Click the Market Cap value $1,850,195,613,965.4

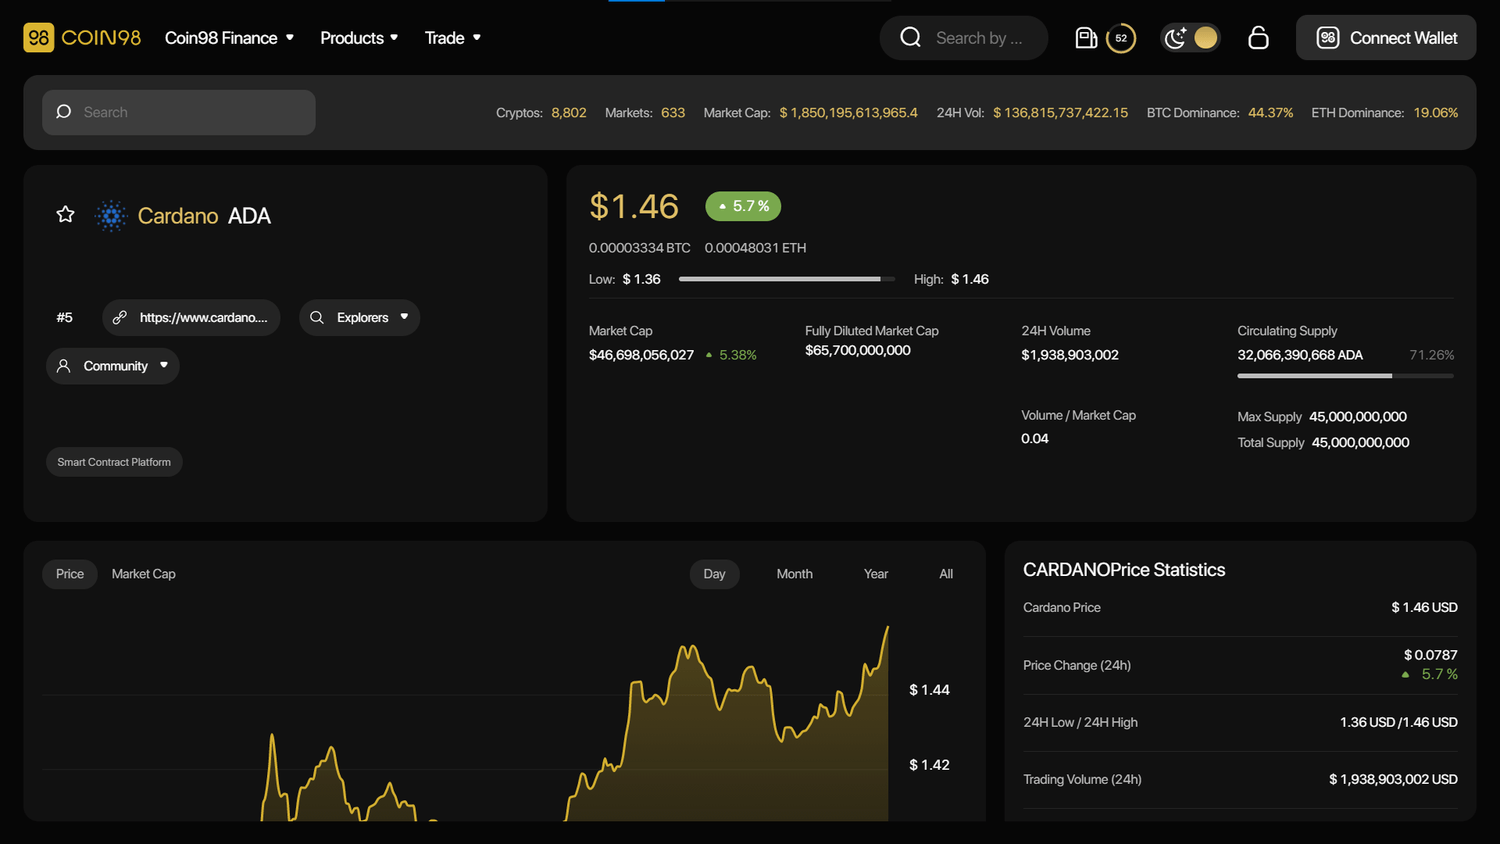click(848, 113)
